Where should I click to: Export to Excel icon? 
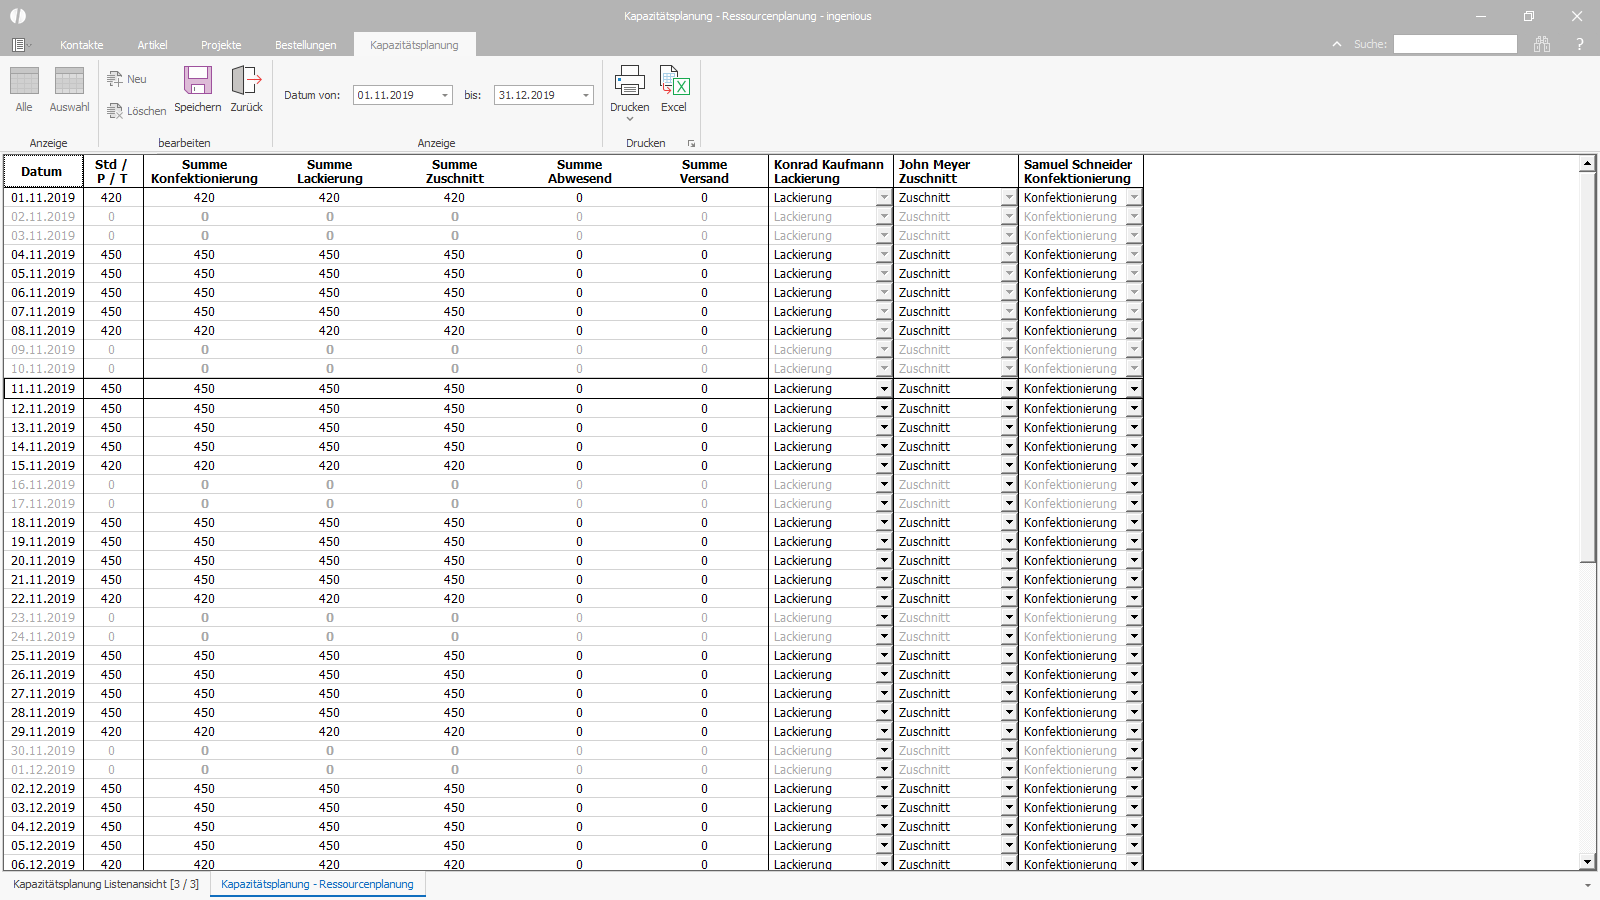point(674,81)
